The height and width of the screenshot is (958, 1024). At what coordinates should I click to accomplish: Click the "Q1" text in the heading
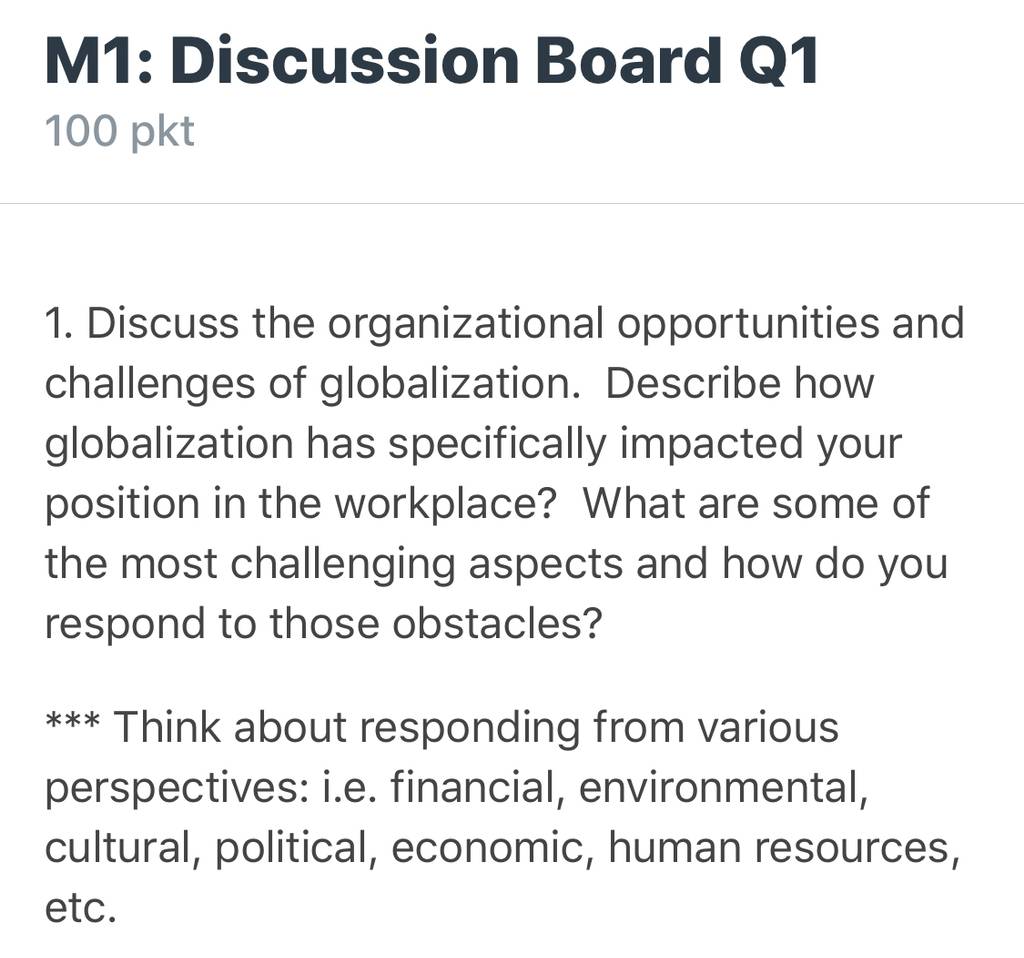click(778, 61)
